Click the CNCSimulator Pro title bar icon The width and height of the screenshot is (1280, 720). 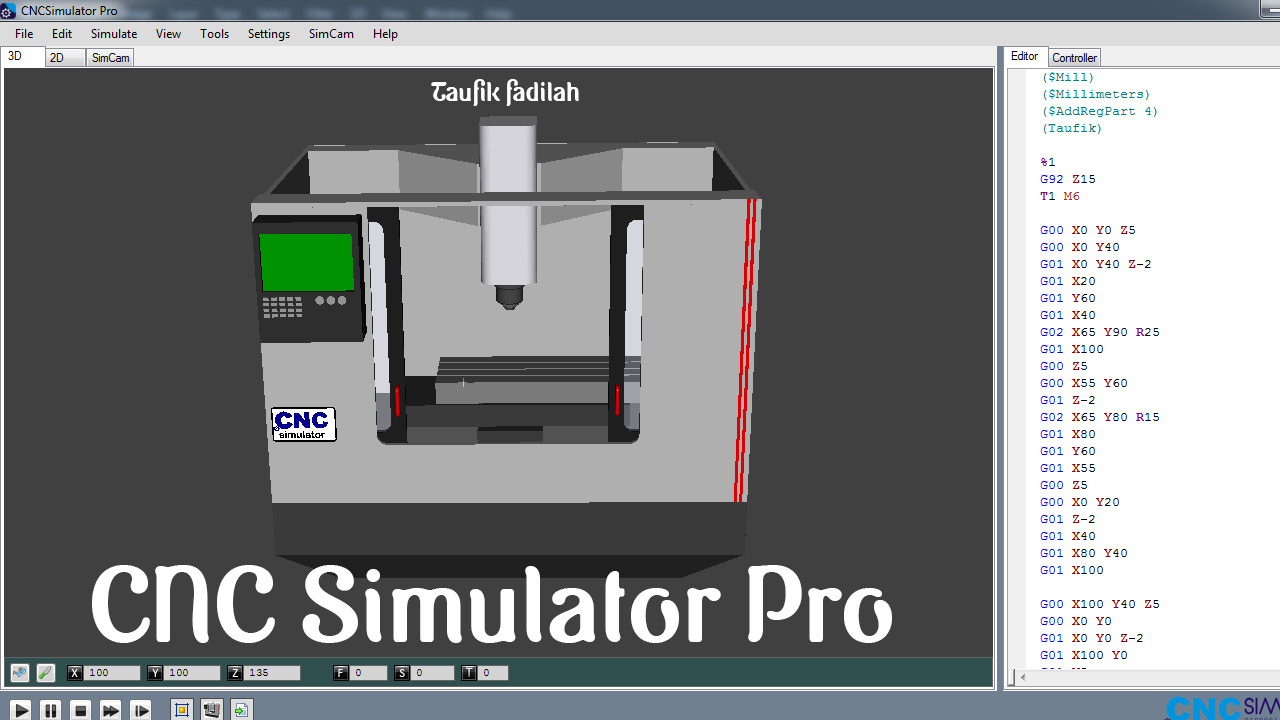(8, 11)
